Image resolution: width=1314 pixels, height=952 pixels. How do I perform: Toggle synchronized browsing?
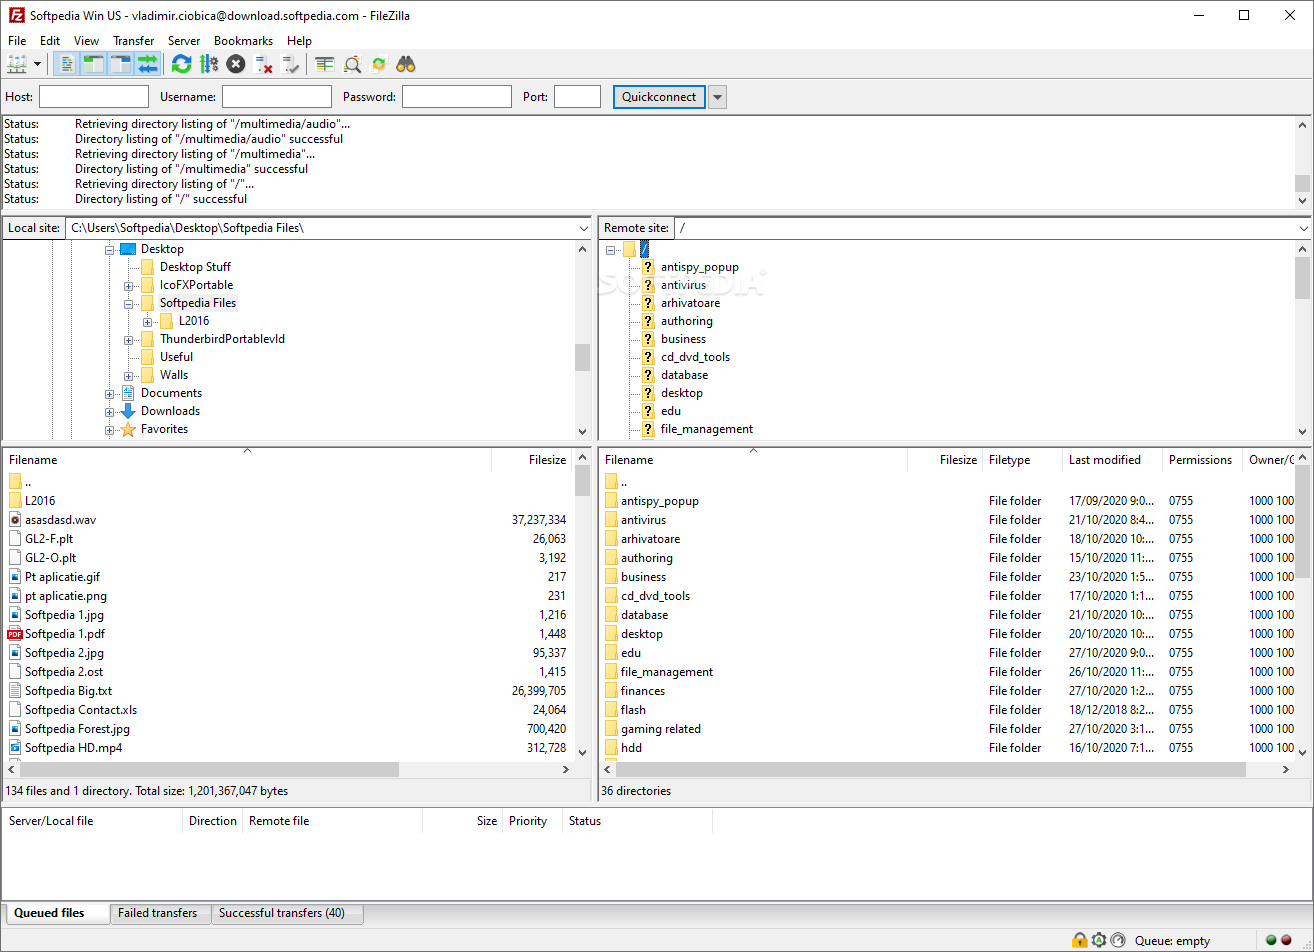[379, 64]
